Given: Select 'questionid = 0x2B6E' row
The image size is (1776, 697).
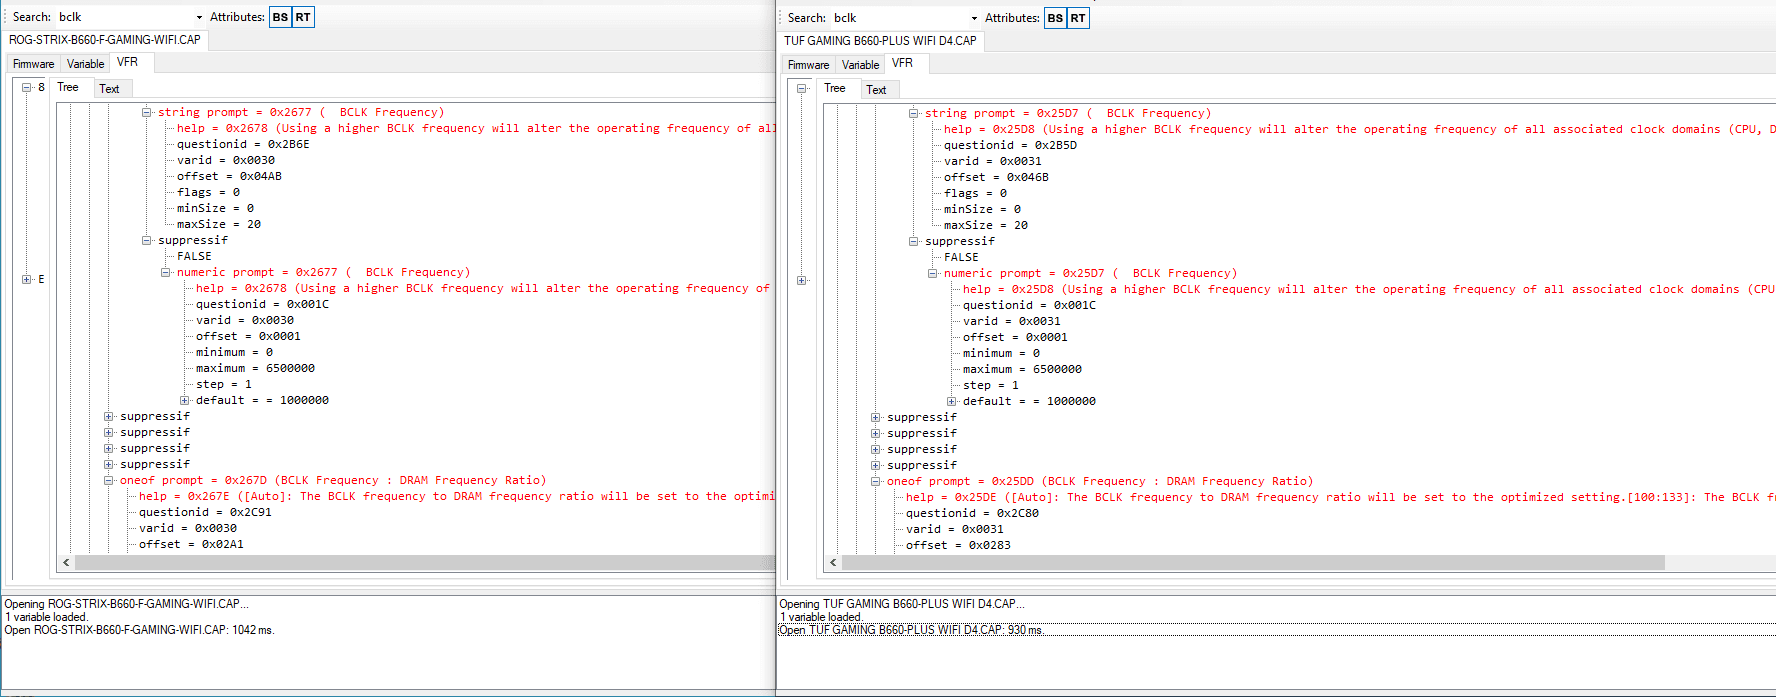Looking at the screenshot, I should [x=243, y=144].
